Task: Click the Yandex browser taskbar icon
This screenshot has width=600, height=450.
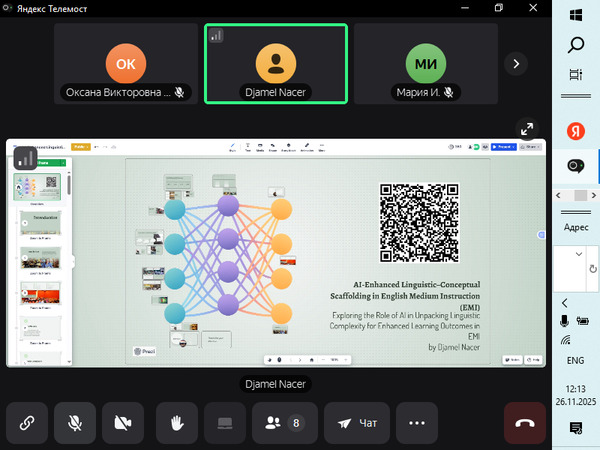Action: 576,131
